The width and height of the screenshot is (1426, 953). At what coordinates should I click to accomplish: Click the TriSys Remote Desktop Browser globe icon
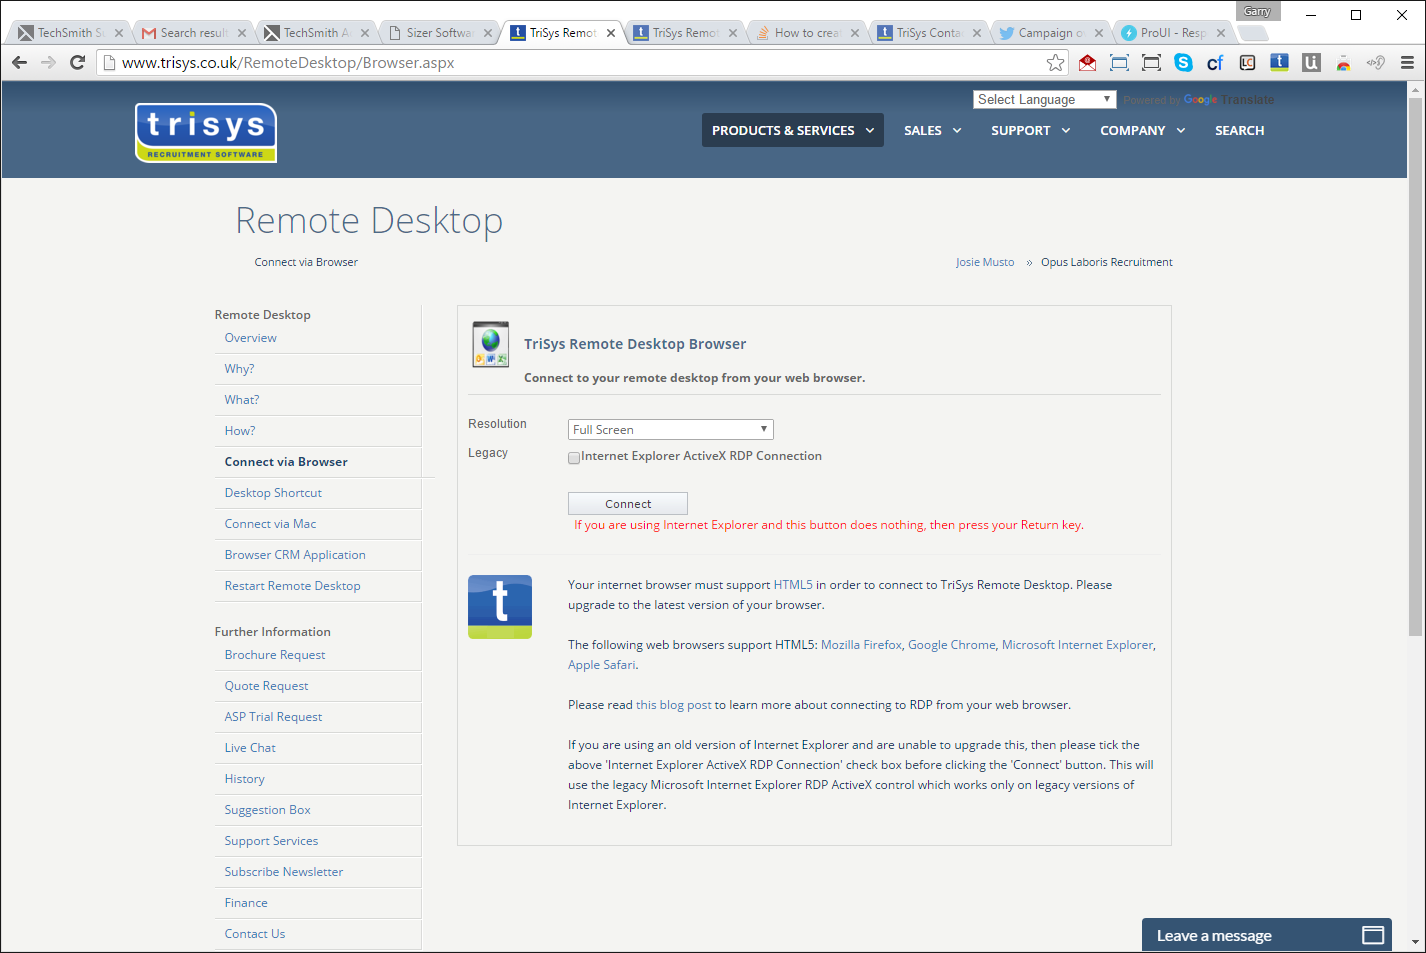tap(490, 344)
